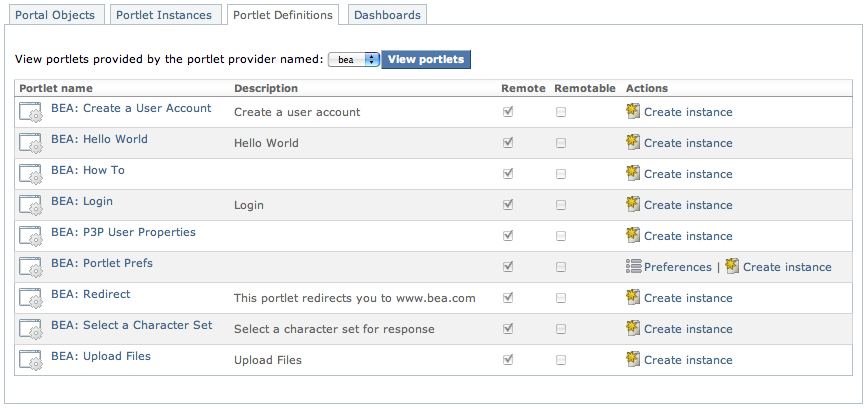868x409 pixels.
Task: Click the portlet icon beside BEA: Login
Action: coord(30,205)
